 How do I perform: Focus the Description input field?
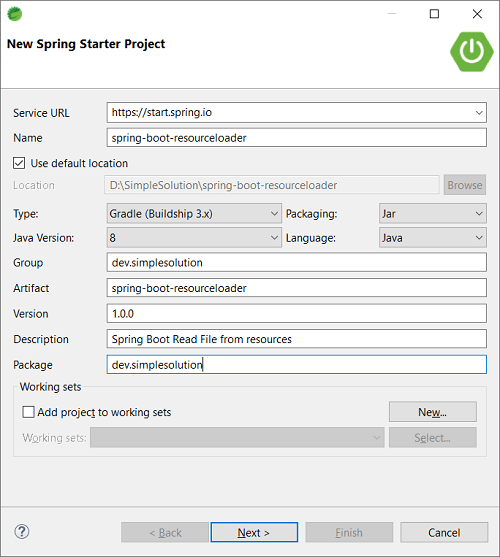(297, 339)
